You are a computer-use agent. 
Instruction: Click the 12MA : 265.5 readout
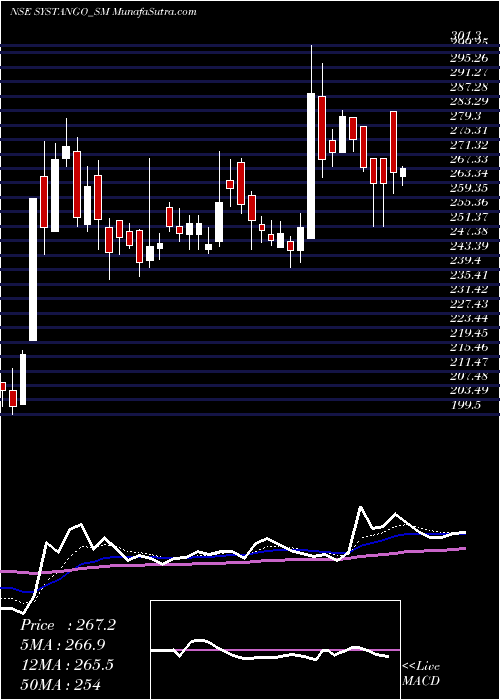pyautogui.click(x=67, y=664)
